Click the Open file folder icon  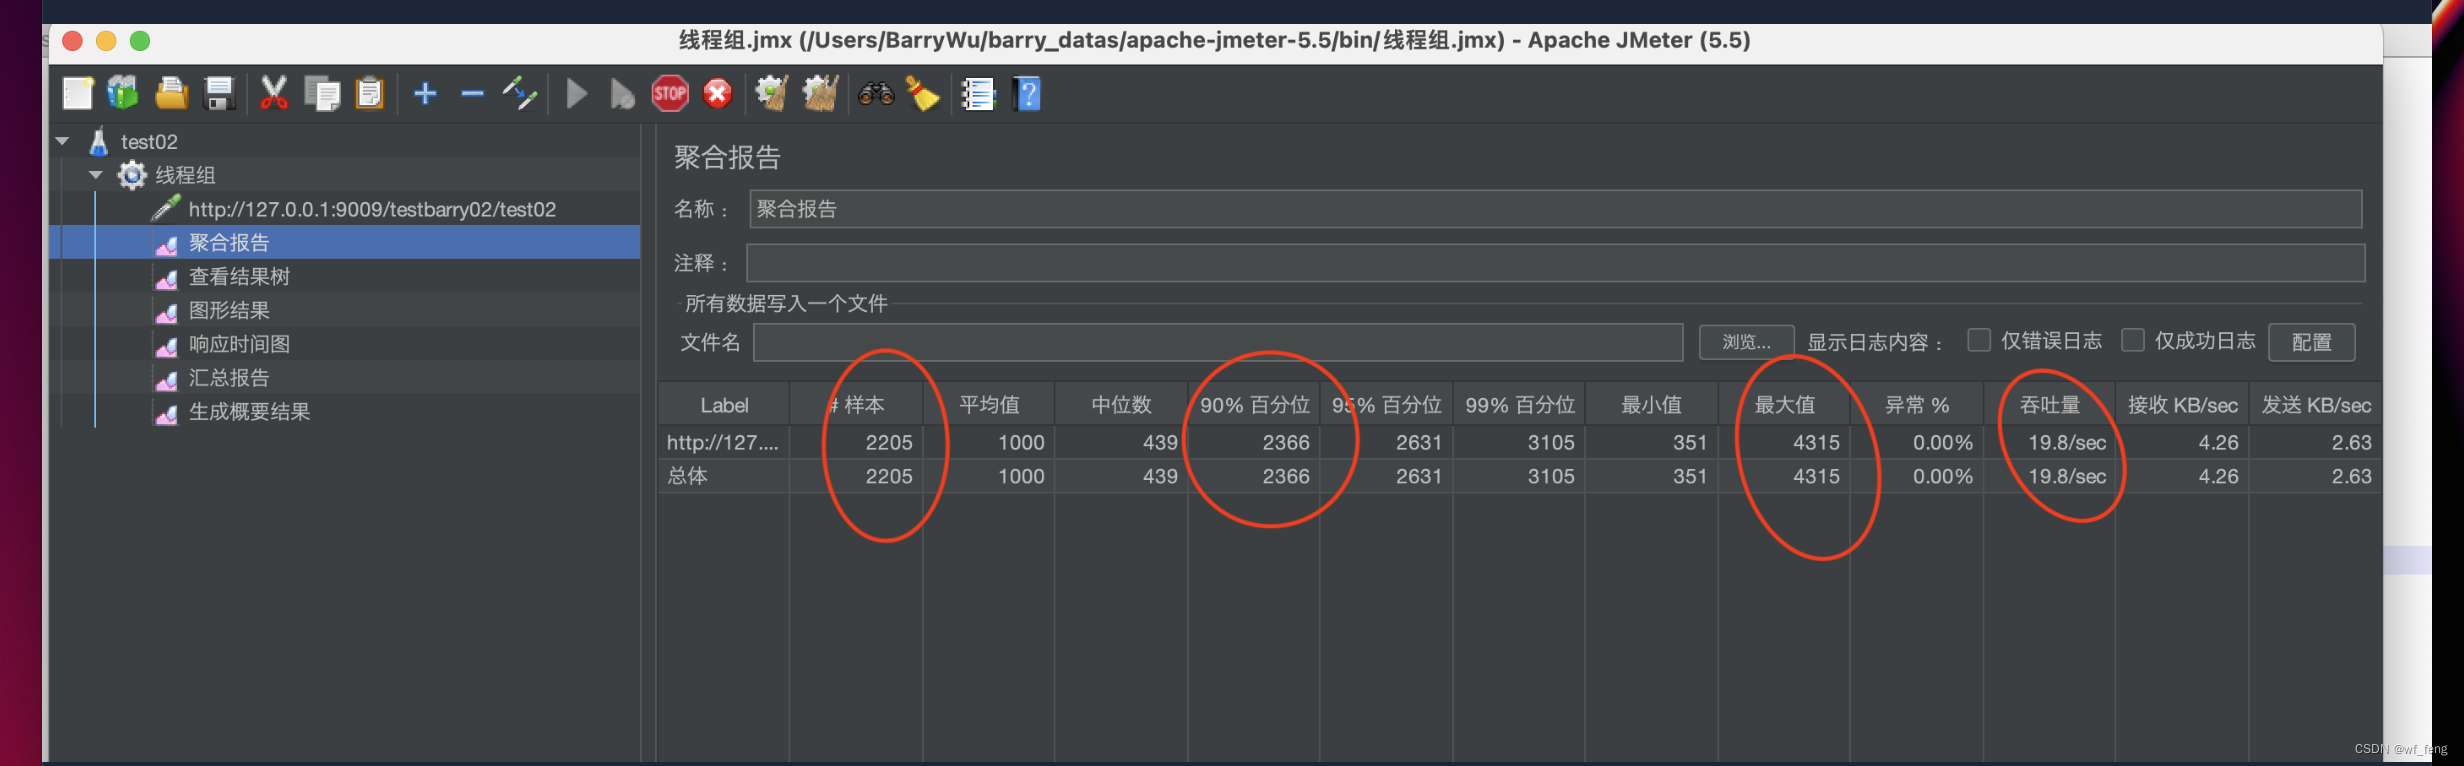171,94
